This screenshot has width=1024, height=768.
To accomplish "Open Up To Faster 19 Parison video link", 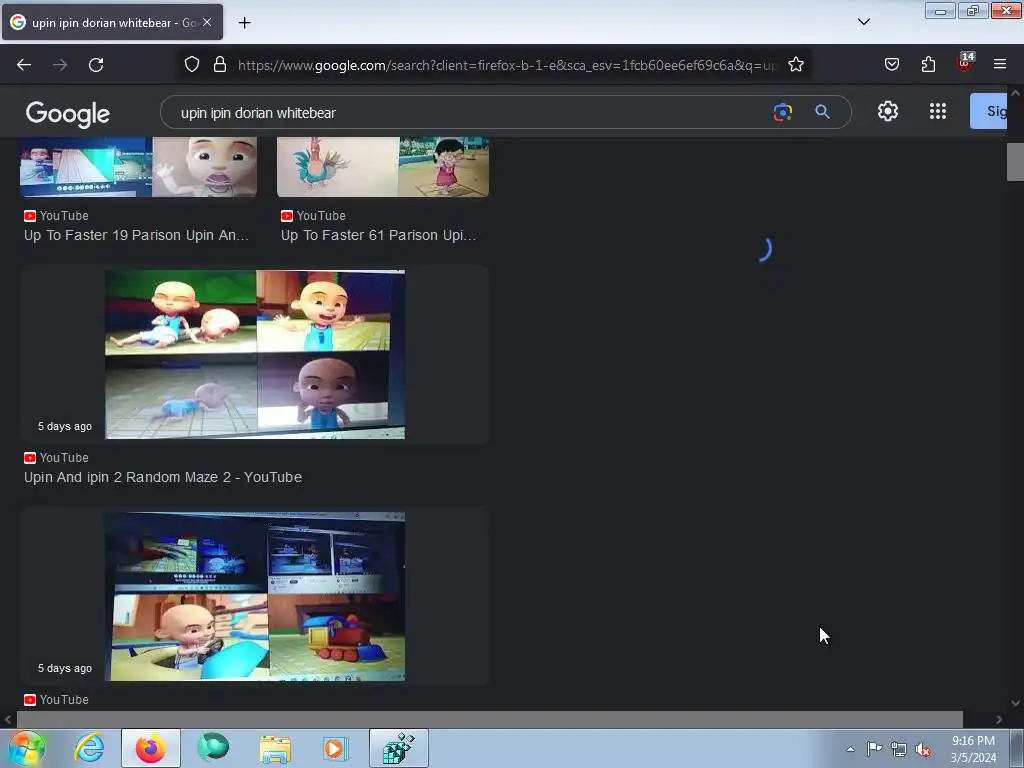I will 136,235.
